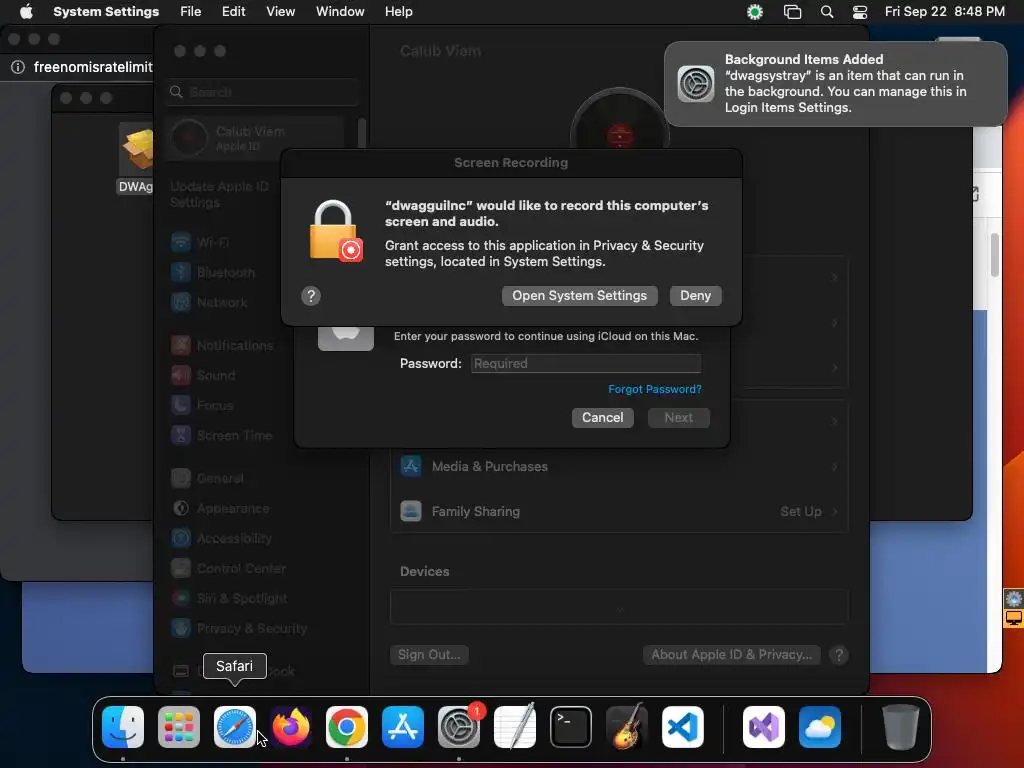Launch Safari from the Dock
Viewport: 1024px width, 768px height.
pos(234,727)
